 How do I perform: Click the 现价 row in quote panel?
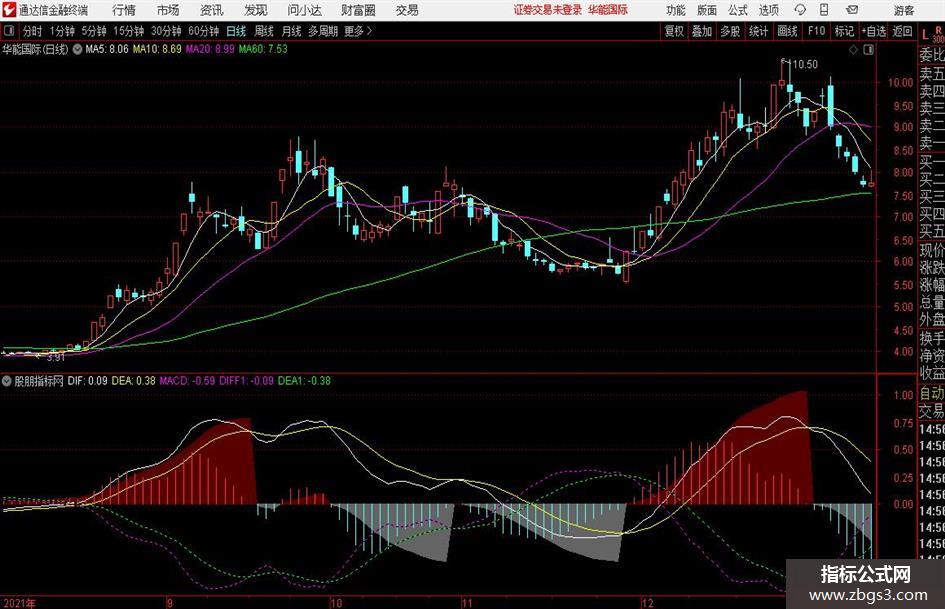click(932, 250)
